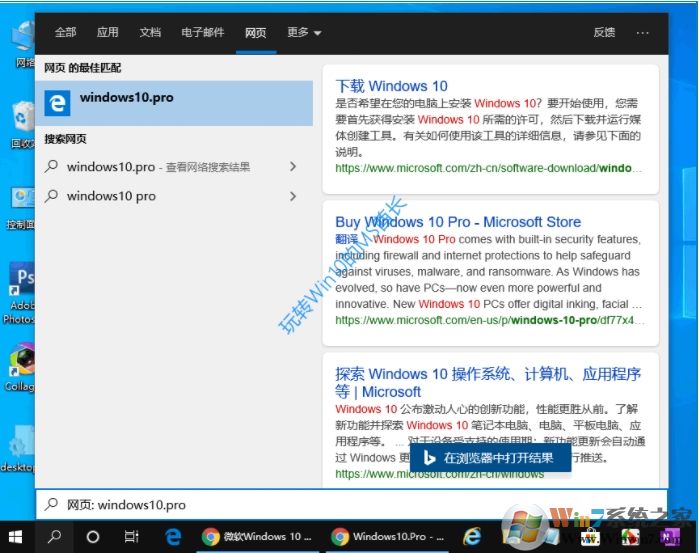Switch to Chrome window Windows10.Pro

click(x=388, y=536)
